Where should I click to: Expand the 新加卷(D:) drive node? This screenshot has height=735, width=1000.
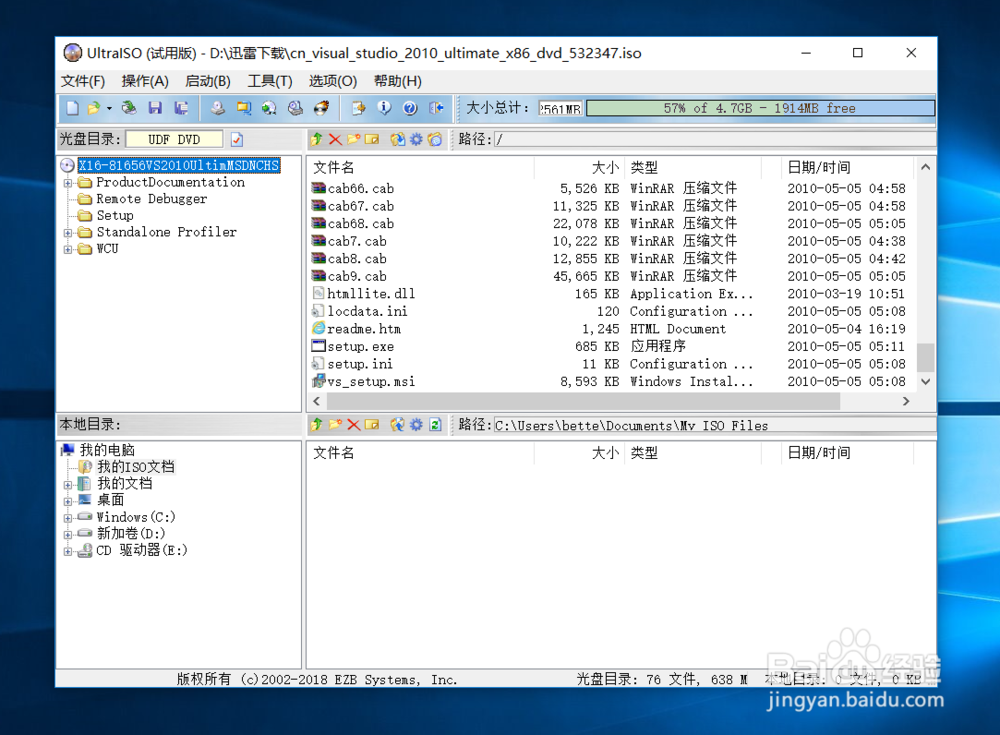tap(68, 535)
